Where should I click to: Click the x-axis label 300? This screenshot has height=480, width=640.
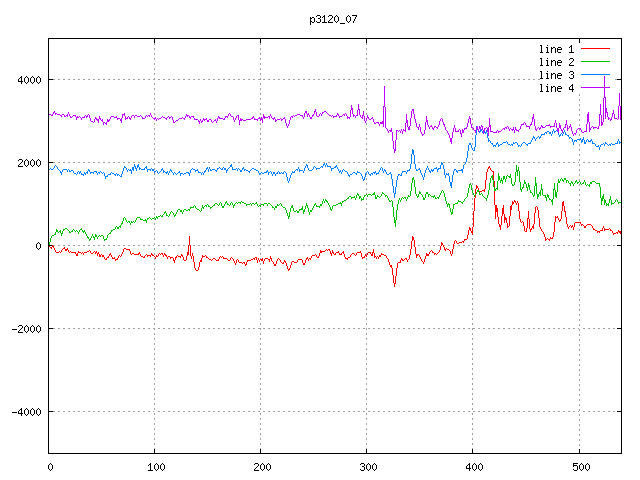point(368,467)
